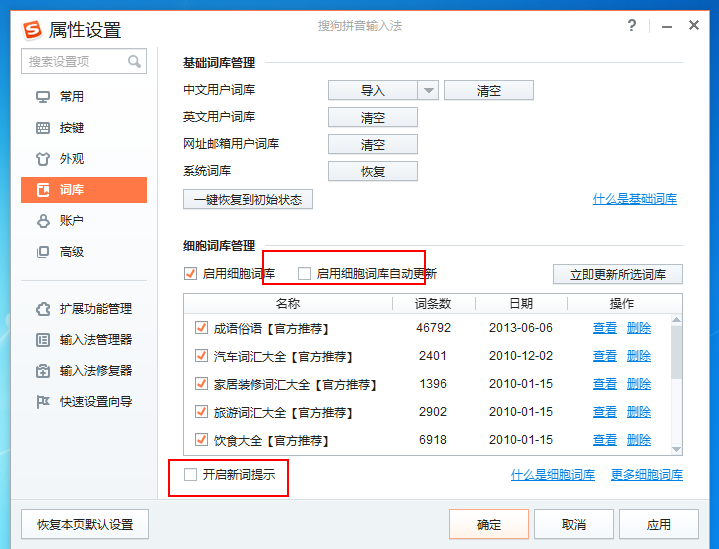The image size is (719, 549).
Task: Toggle the 开启新词提示 checkbox
Action: 190,475
